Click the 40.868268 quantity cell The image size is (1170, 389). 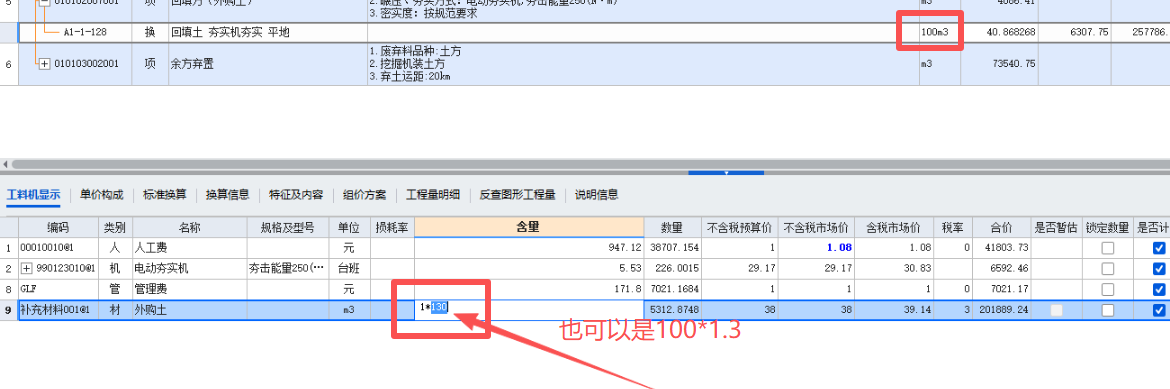[x=999, y=32]
